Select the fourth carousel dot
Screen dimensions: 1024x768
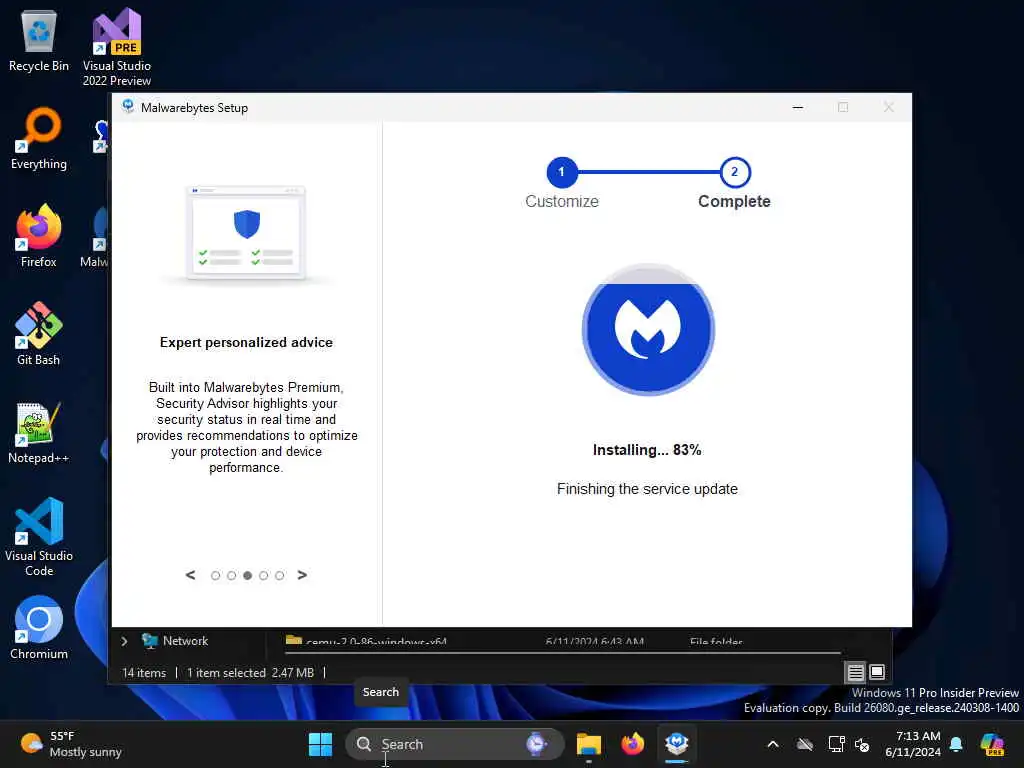click(263, 575)
